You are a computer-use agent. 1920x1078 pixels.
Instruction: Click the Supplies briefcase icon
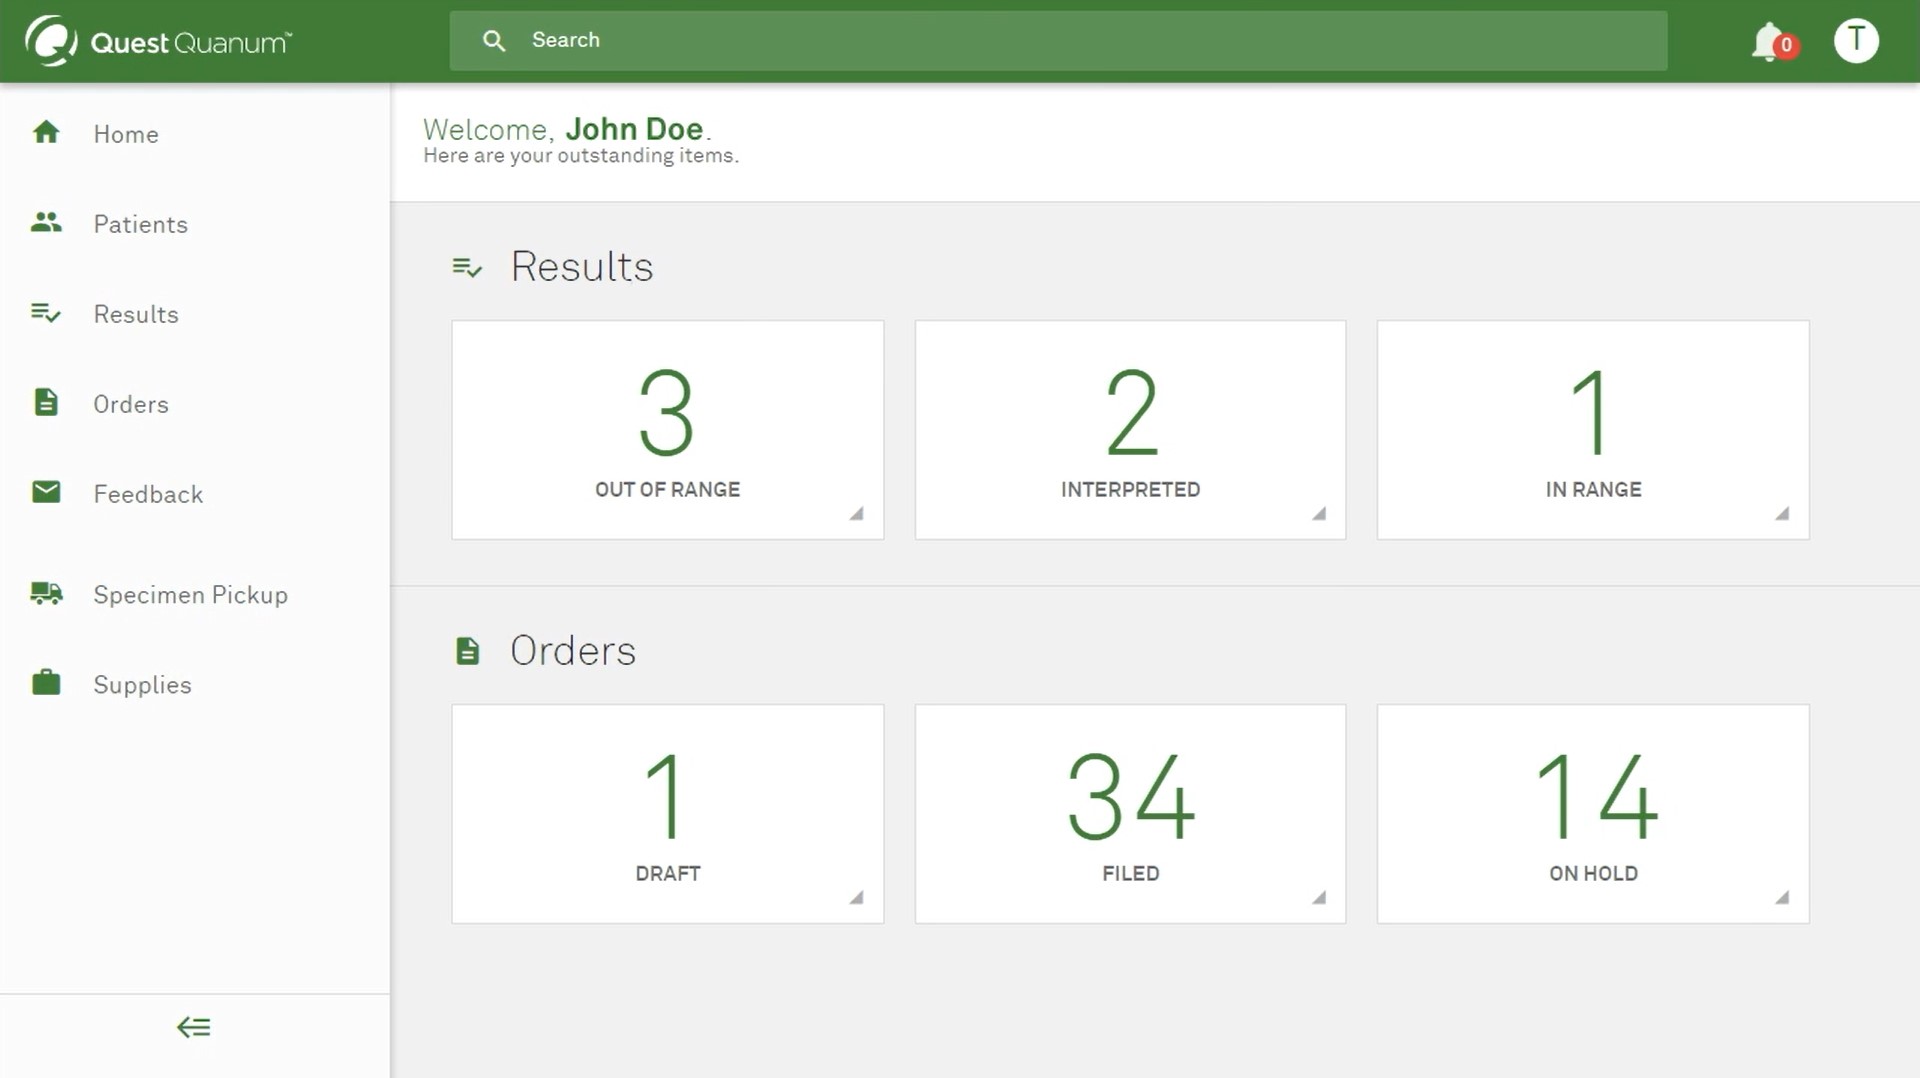46,683
